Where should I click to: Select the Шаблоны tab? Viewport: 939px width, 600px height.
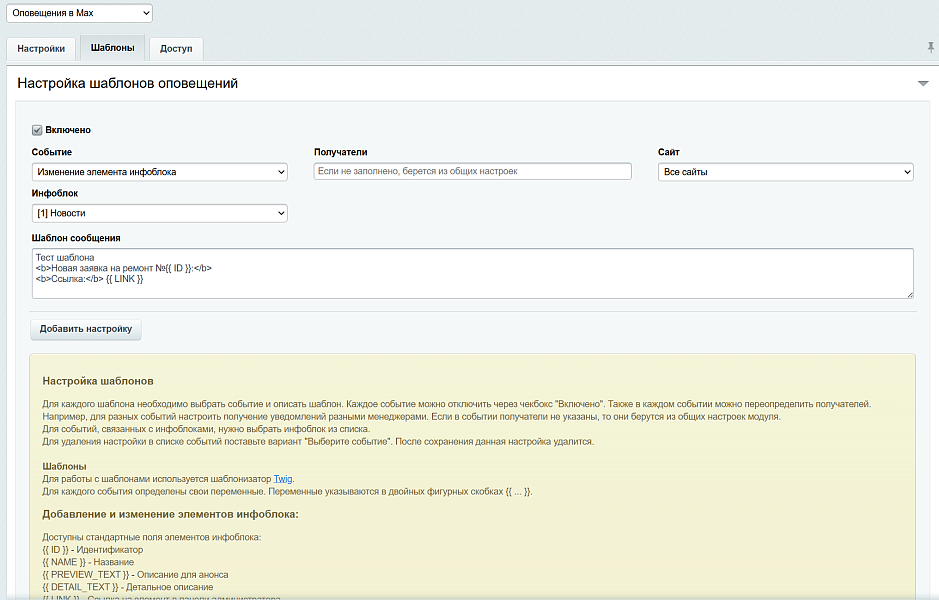(x=112, y=48)
